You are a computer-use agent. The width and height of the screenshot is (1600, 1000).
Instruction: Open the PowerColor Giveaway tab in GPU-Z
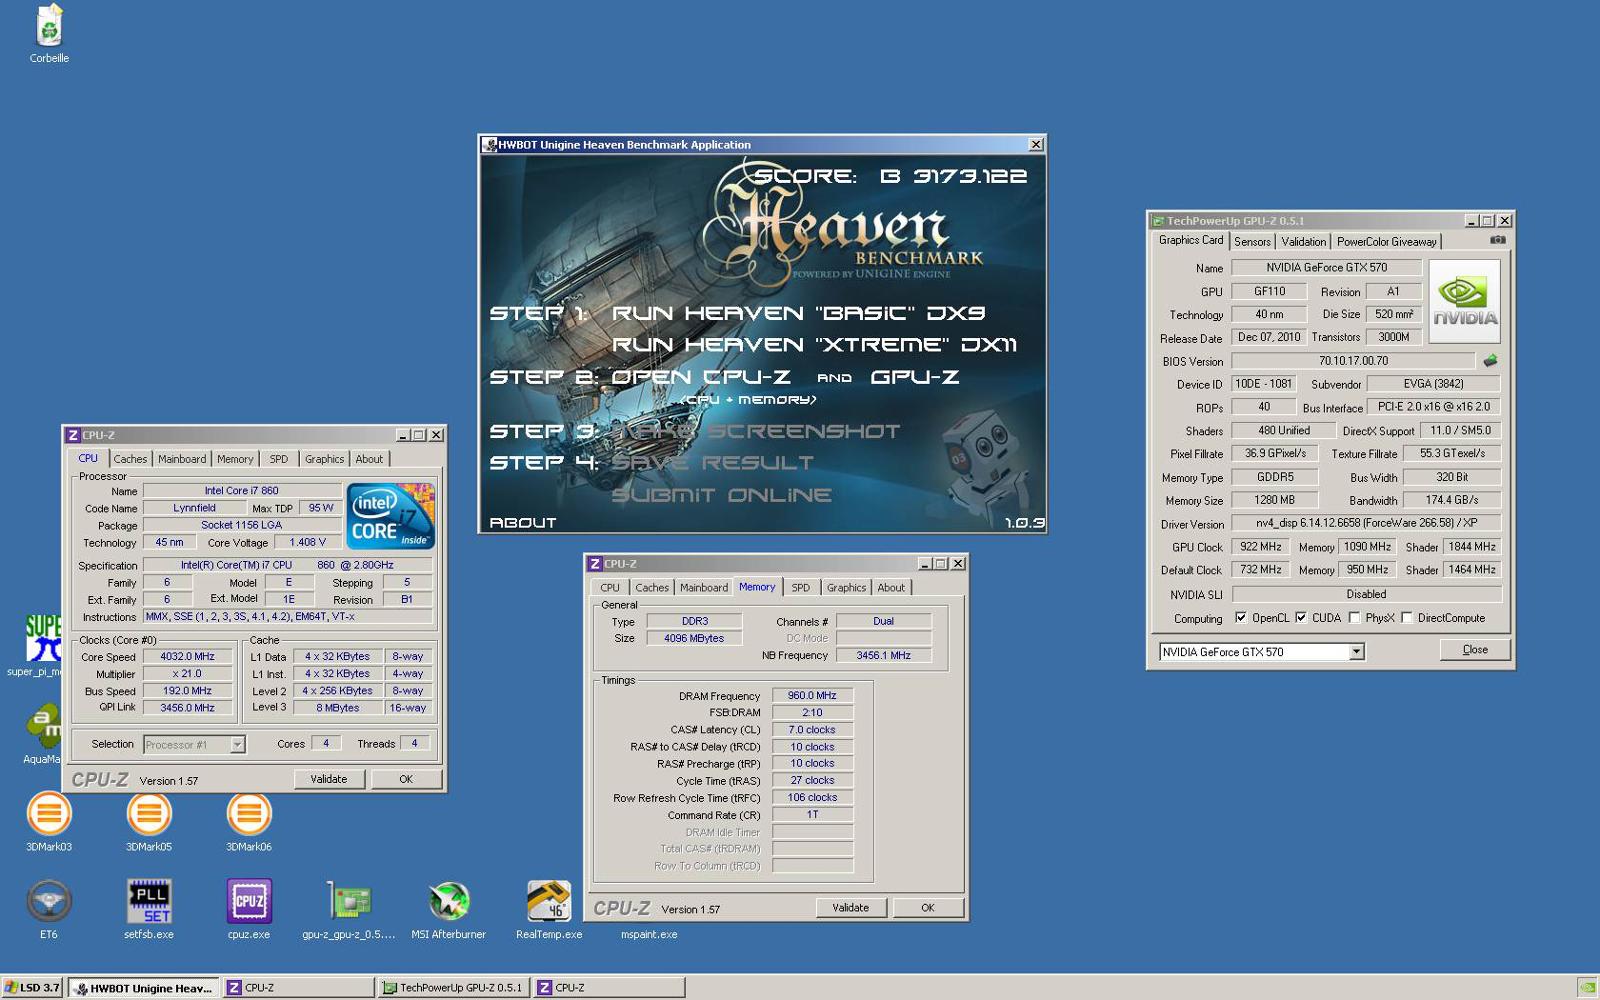[1386, 241]
